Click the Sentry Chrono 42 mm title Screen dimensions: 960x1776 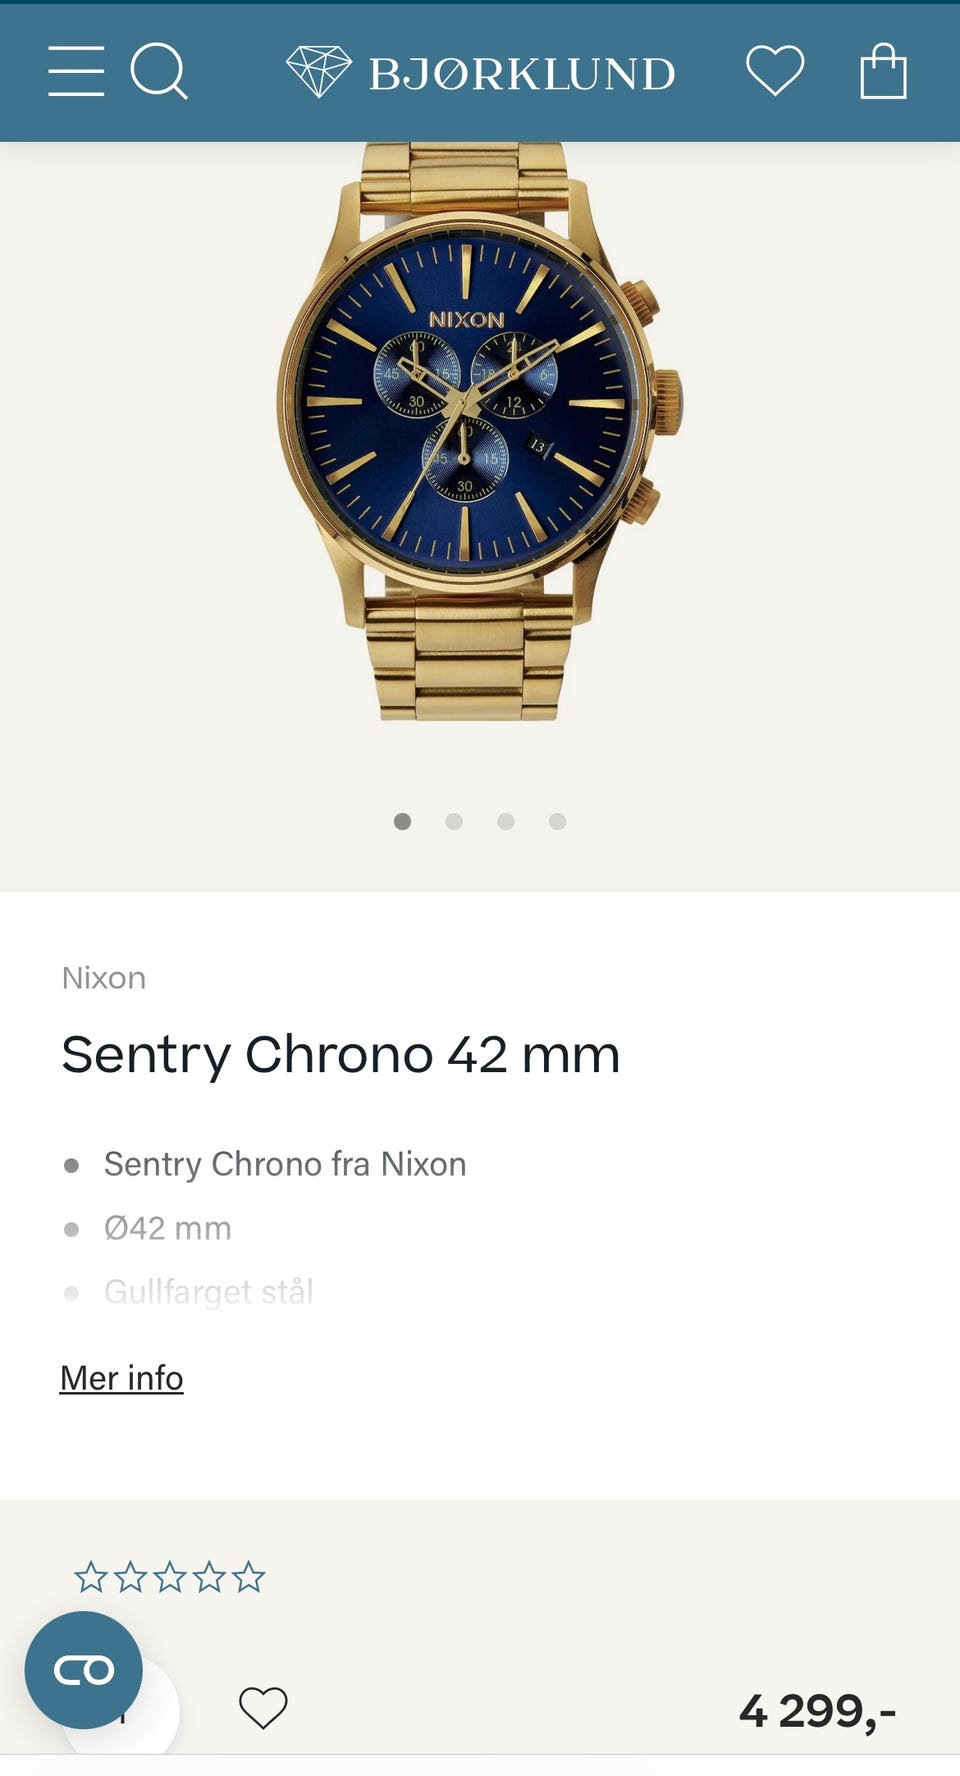340,1054
